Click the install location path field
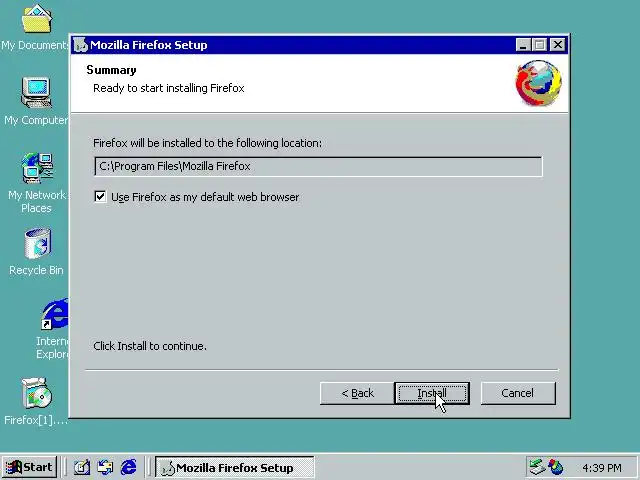This screenshot has height=480, width=640. click(318, 167)
